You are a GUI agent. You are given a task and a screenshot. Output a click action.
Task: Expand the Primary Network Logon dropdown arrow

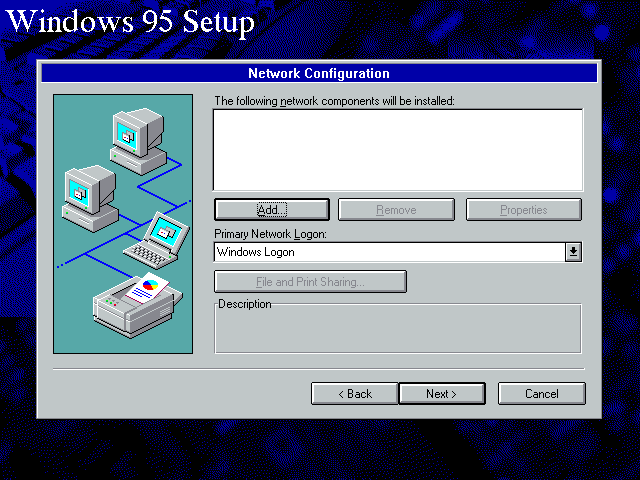(x=573, y=252)
